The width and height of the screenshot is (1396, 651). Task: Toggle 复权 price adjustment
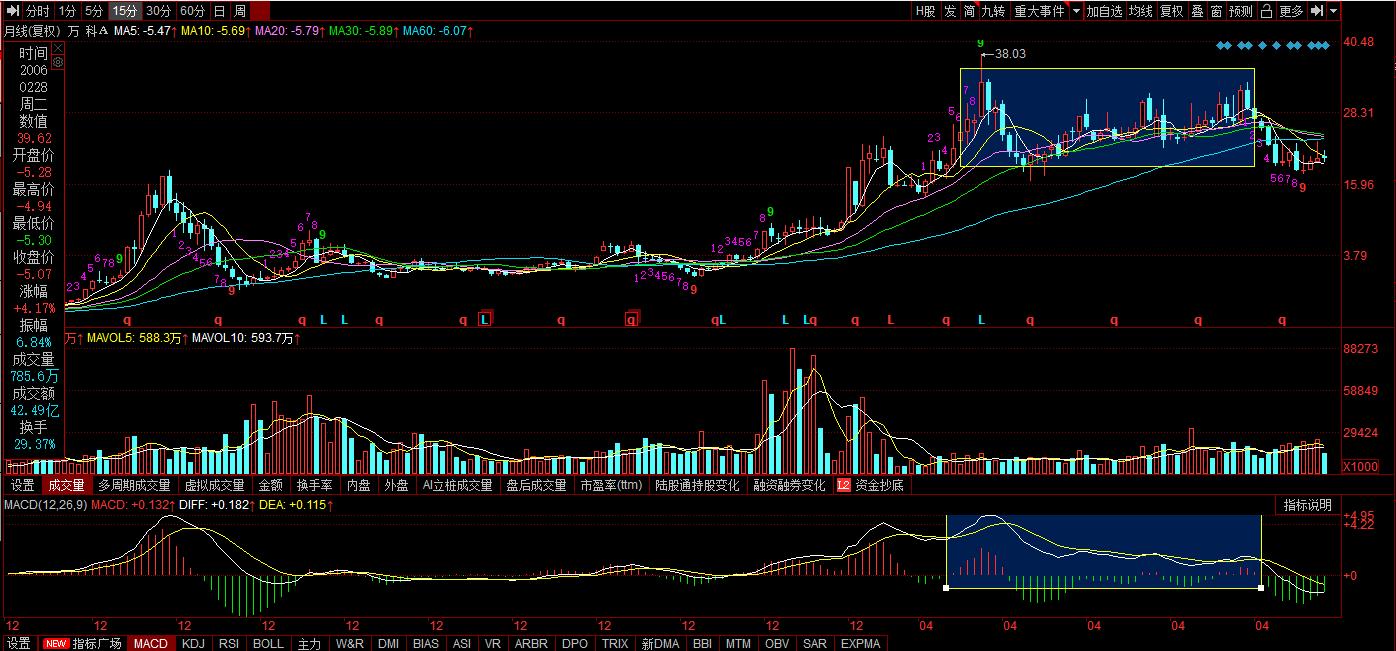pos(1170,11)
